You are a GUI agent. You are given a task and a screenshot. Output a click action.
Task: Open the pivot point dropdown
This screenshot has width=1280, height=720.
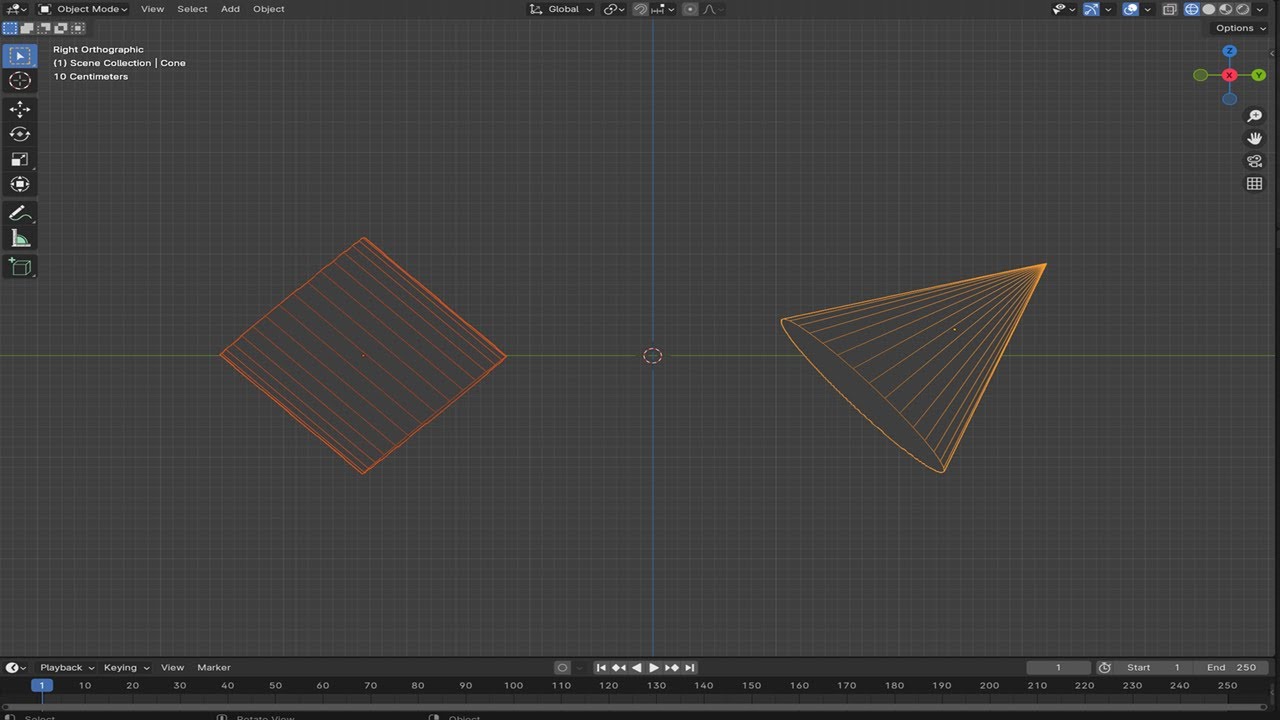click(615, 9)
